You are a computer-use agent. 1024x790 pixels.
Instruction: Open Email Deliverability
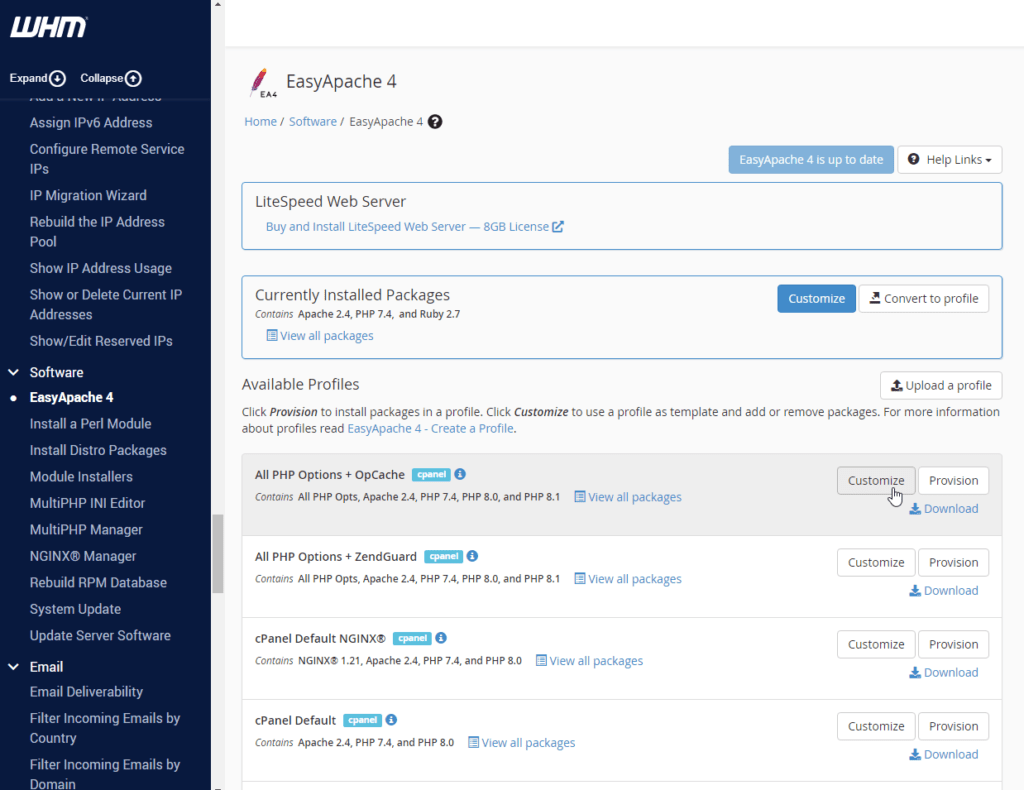click(86, 692)
